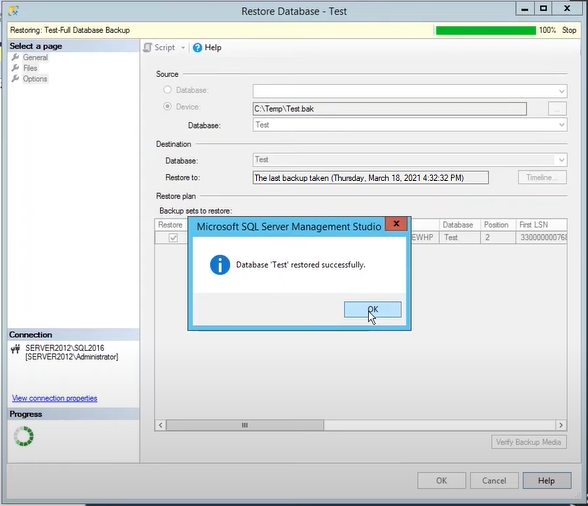588x506 pixels.
Task: Click the server connection icon
Action: [x=15, y=350]
